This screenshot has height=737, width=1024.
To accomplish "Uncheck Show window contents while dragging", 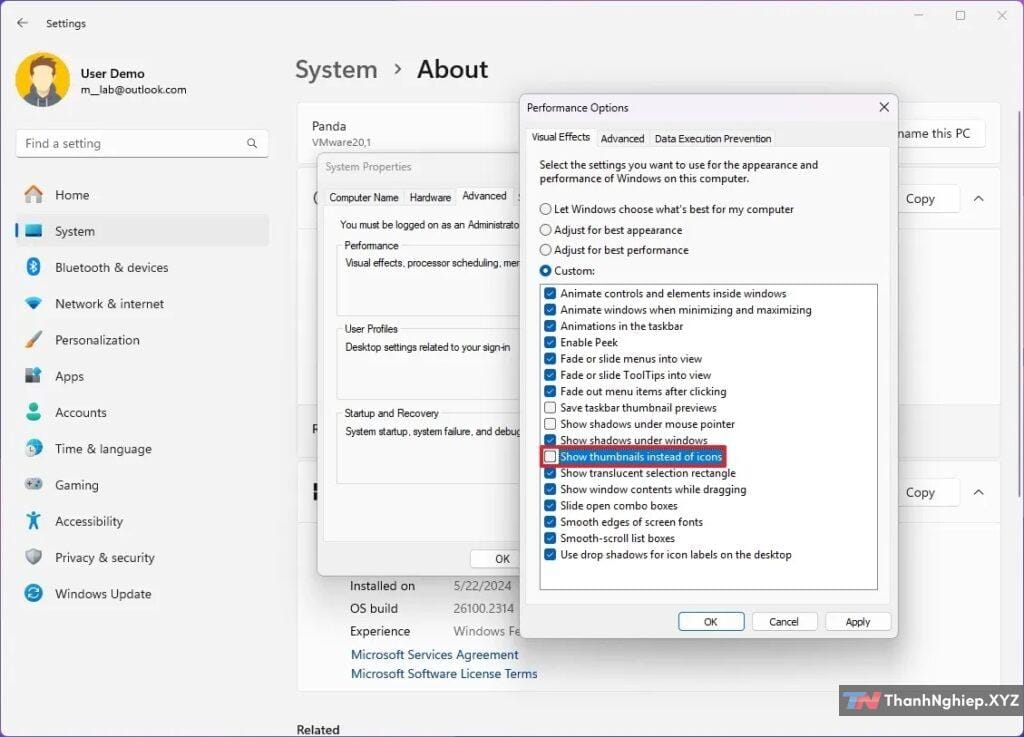I will [x=550, y=490].
